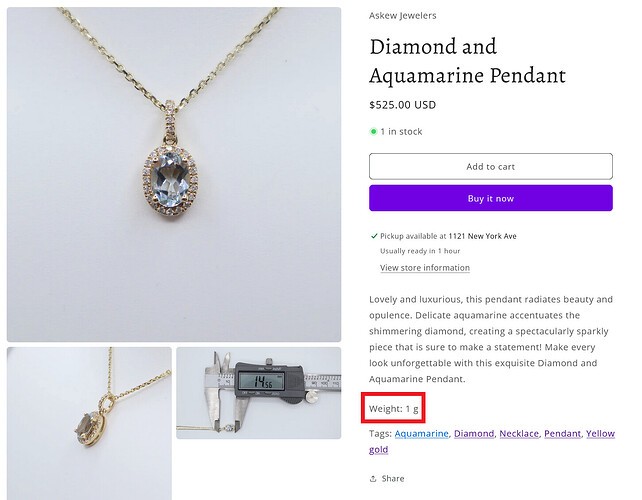
Task: Add the pendant to cart
Action: point(490,166)
